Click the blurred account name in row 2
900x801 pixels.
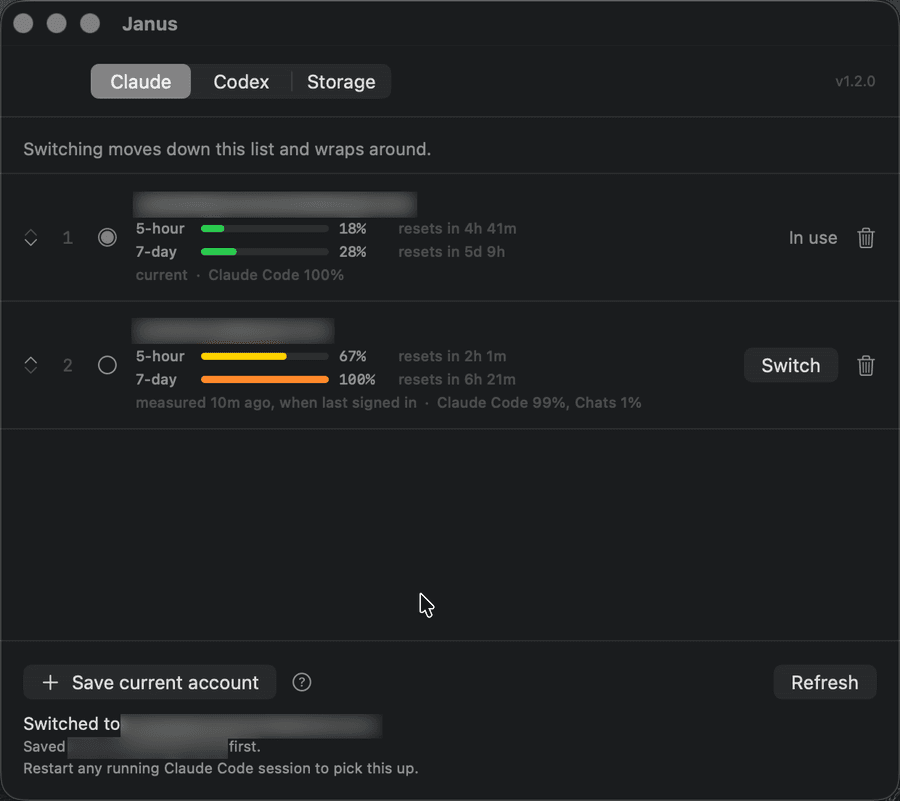[x=233, y=331]
